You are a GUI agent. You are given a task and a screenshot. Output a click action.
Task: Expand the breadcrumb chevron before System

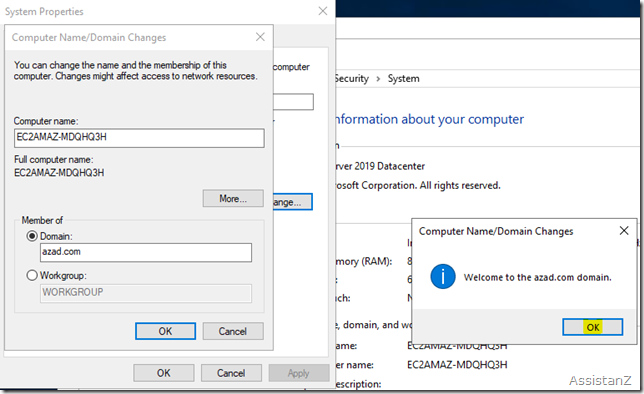tap(378, 78)
